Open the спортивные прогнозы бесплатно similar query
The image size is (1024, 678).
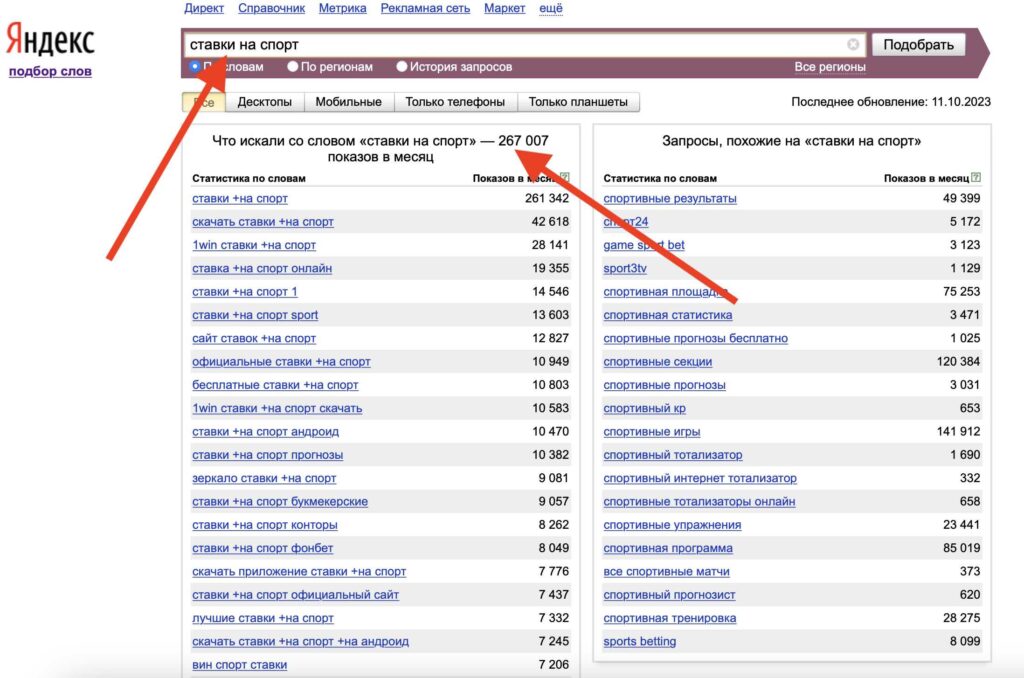696,338
